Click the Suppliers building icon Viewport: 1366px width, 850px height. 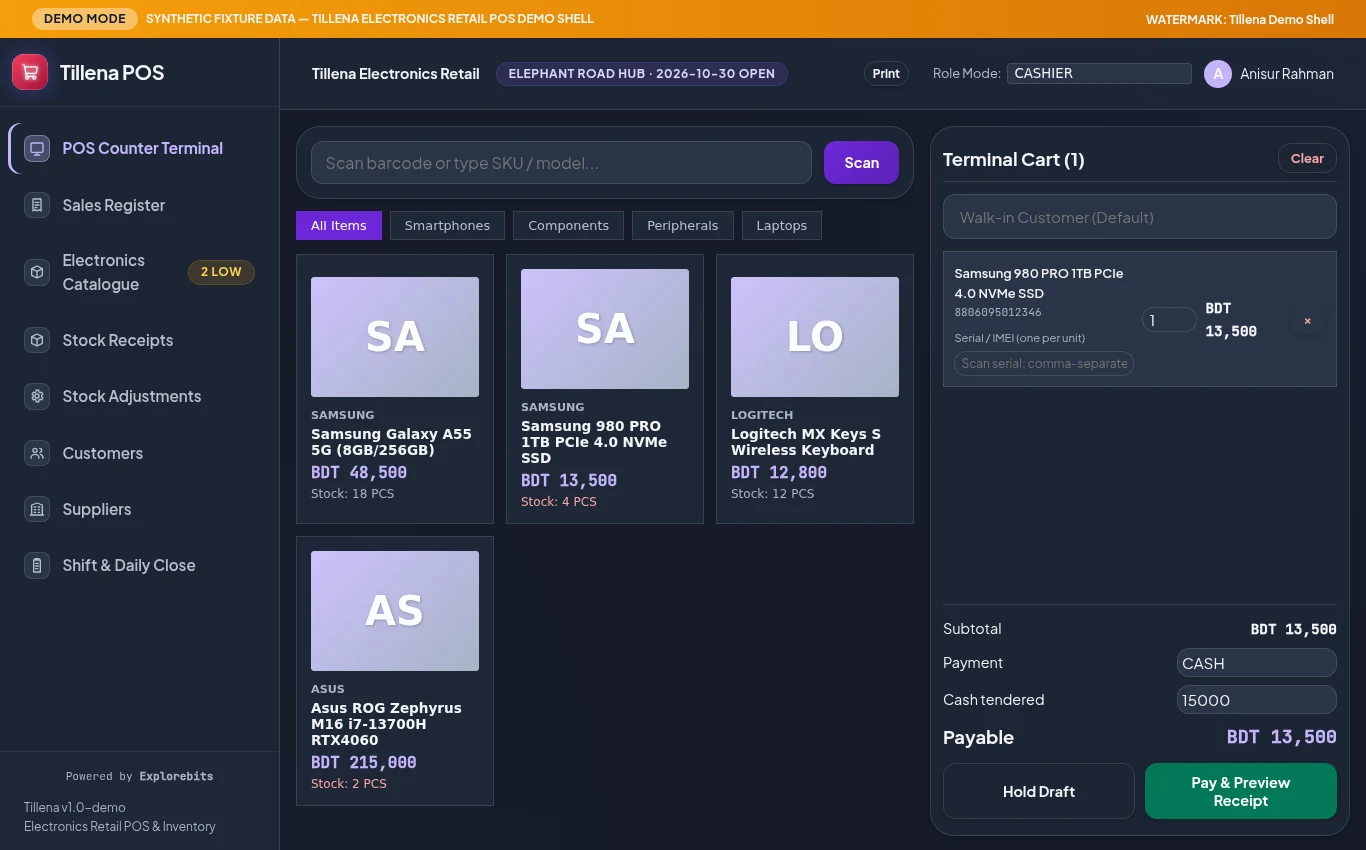37,509
